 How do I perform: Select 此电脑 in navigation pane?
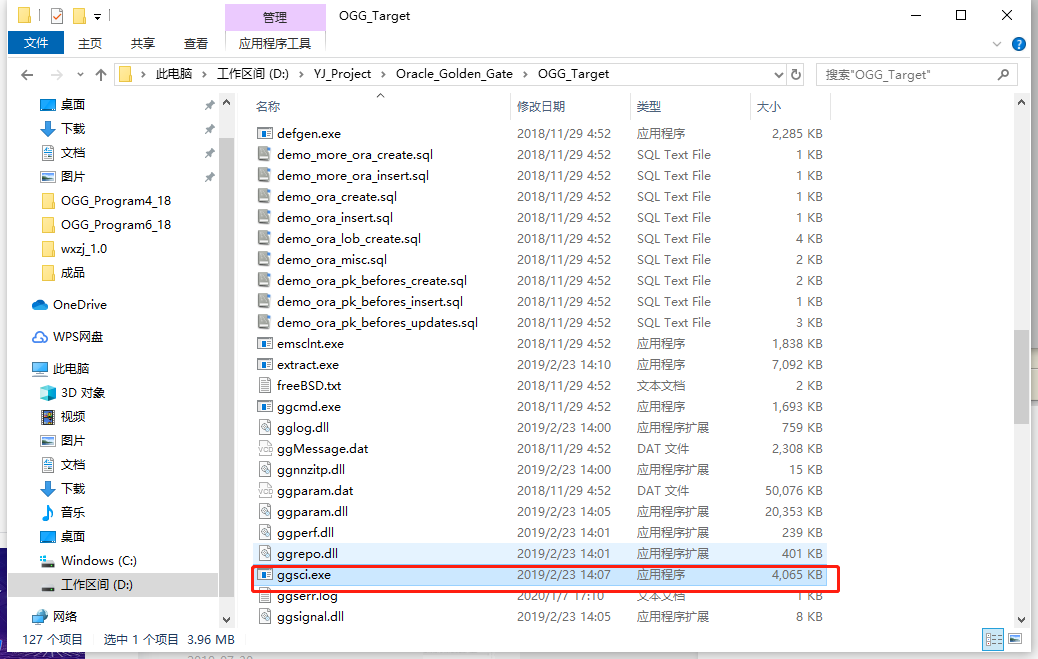pyautogui.click(x=70, y=369)
